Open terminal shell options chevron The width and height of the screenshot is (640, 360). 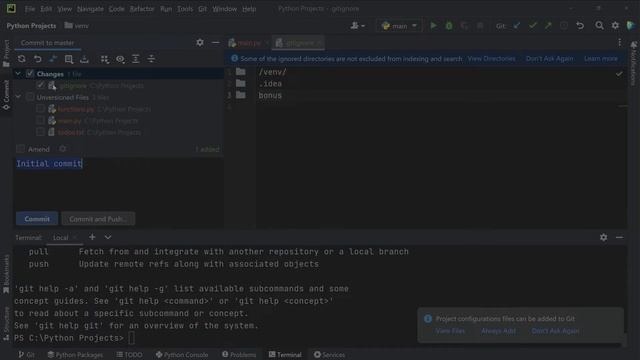(108, 237)
